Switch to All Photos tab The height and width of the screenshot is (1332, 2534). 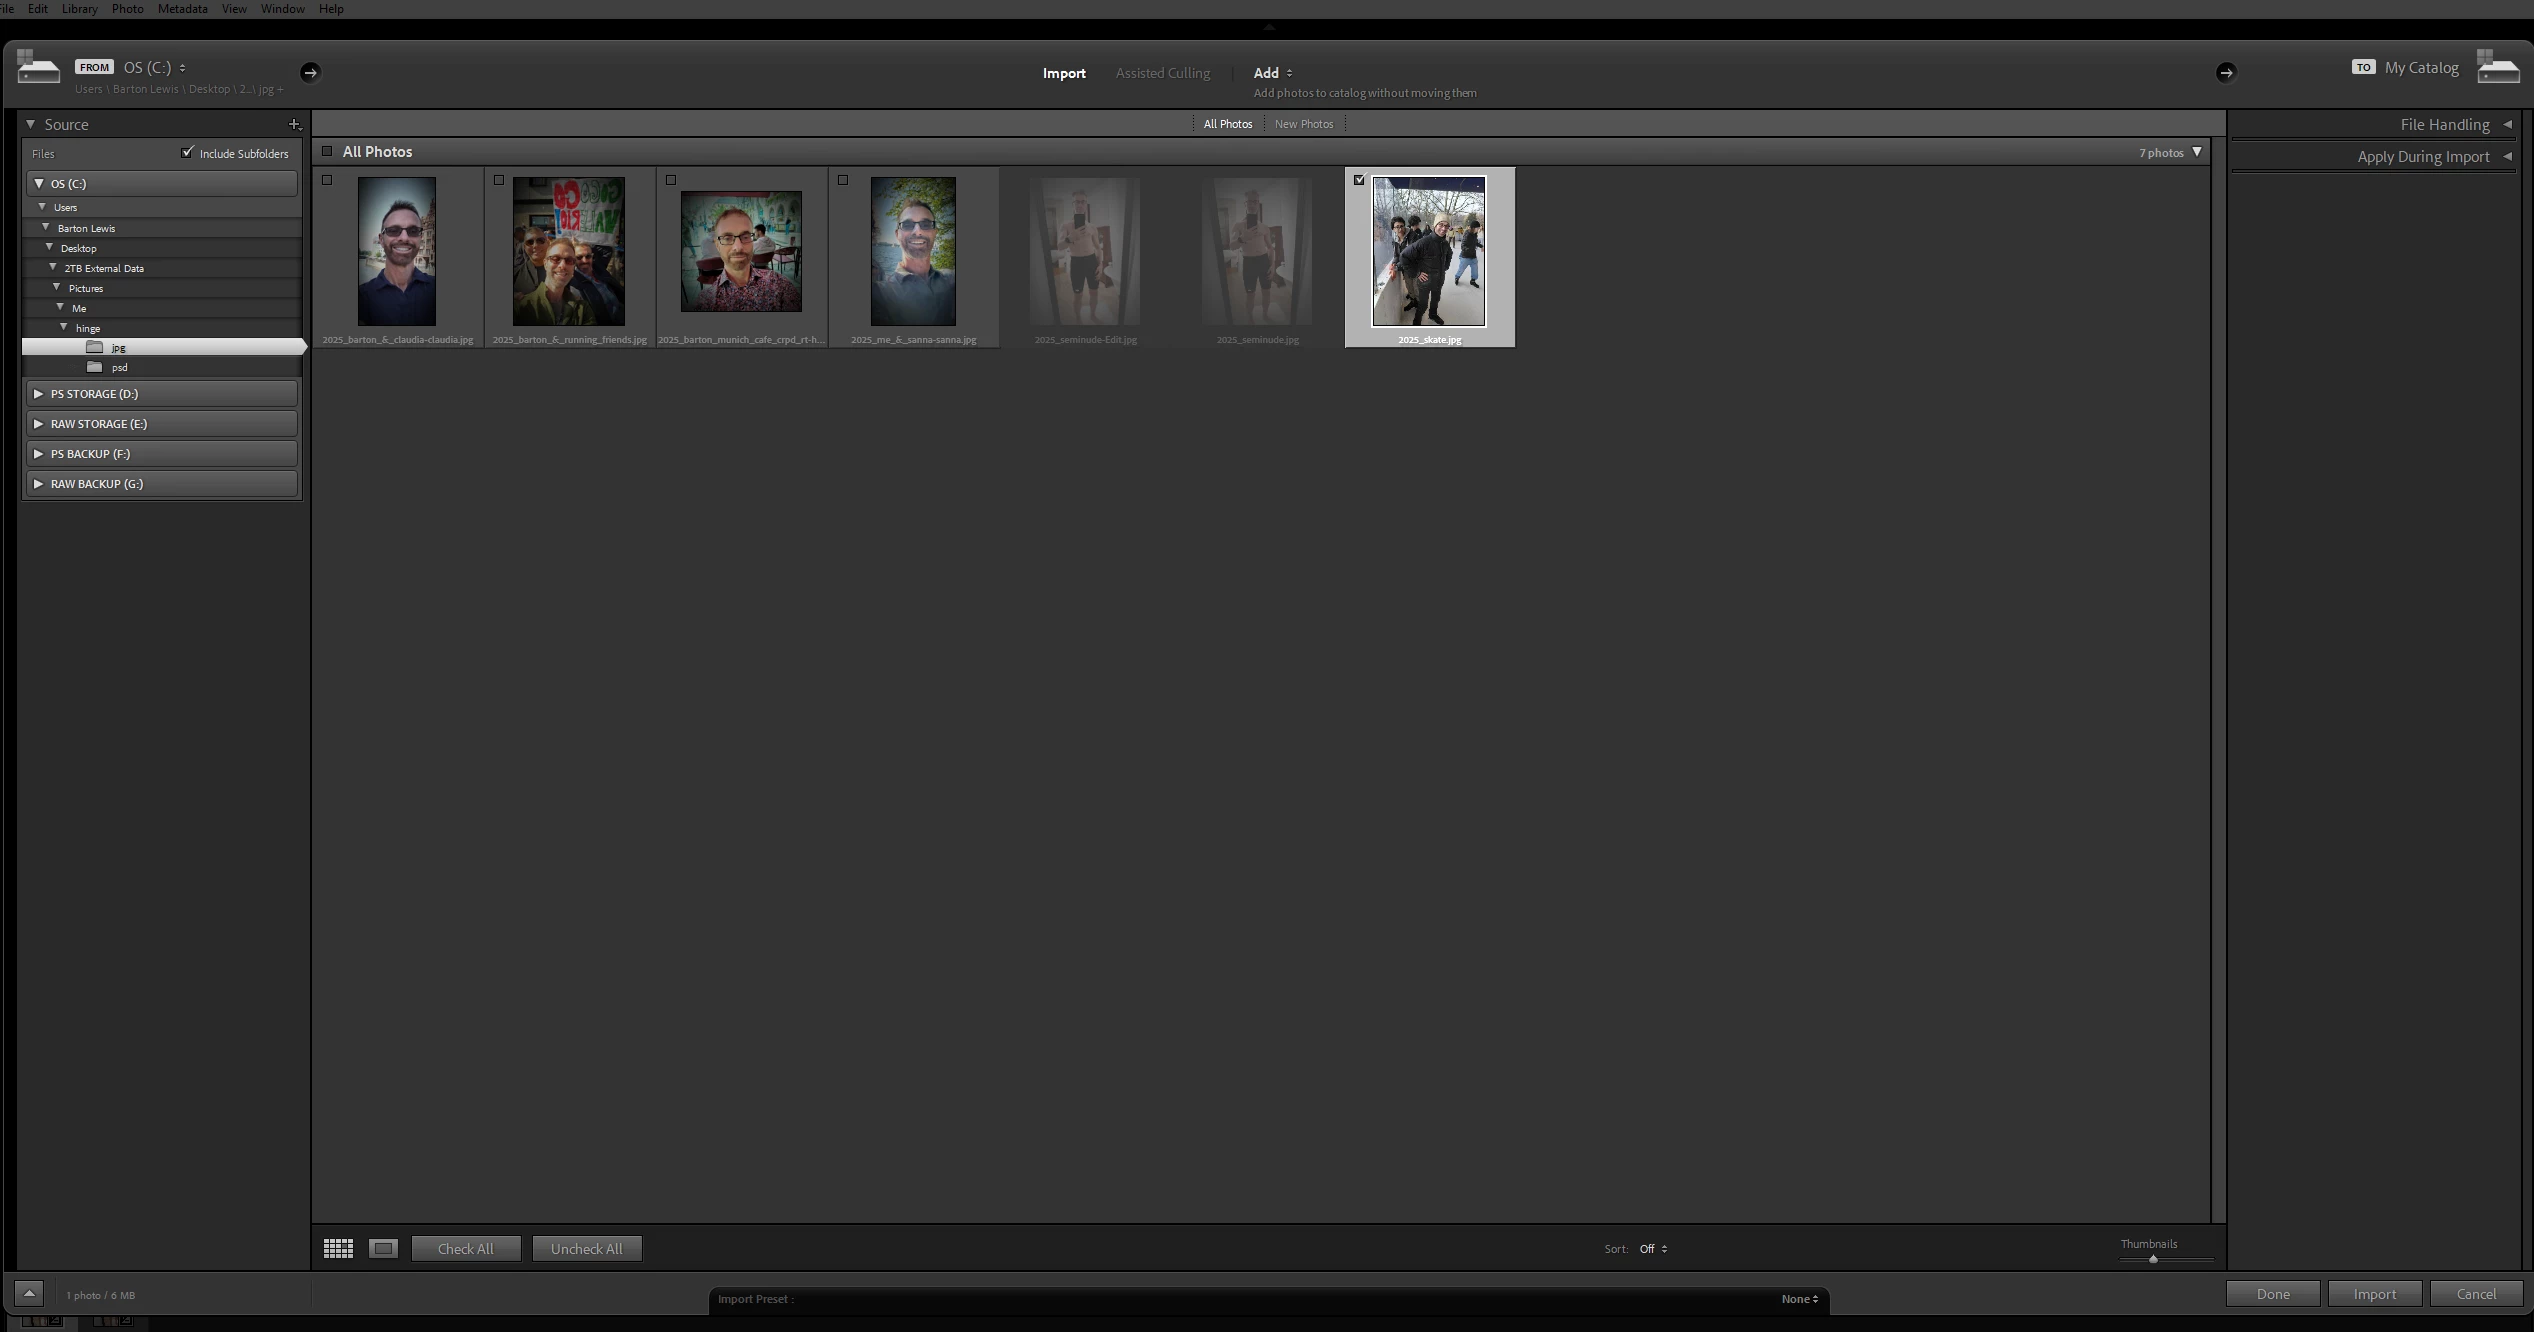pos(1227,124)
